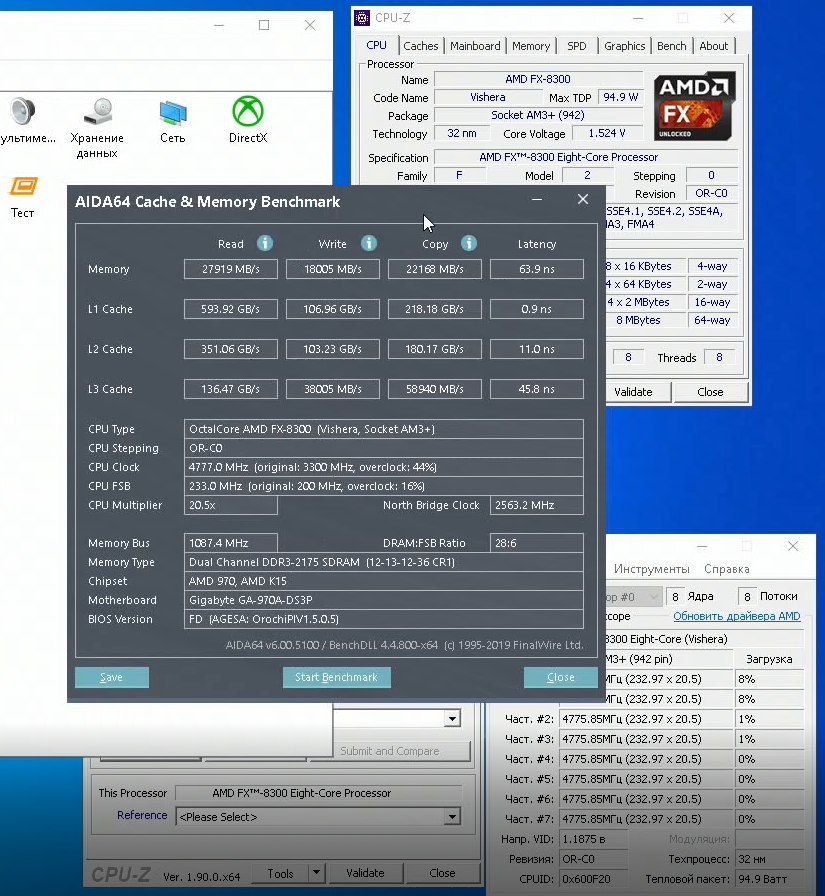Click the BIOS Version FD field
The image size is (825, 896).
pos(383,619)
